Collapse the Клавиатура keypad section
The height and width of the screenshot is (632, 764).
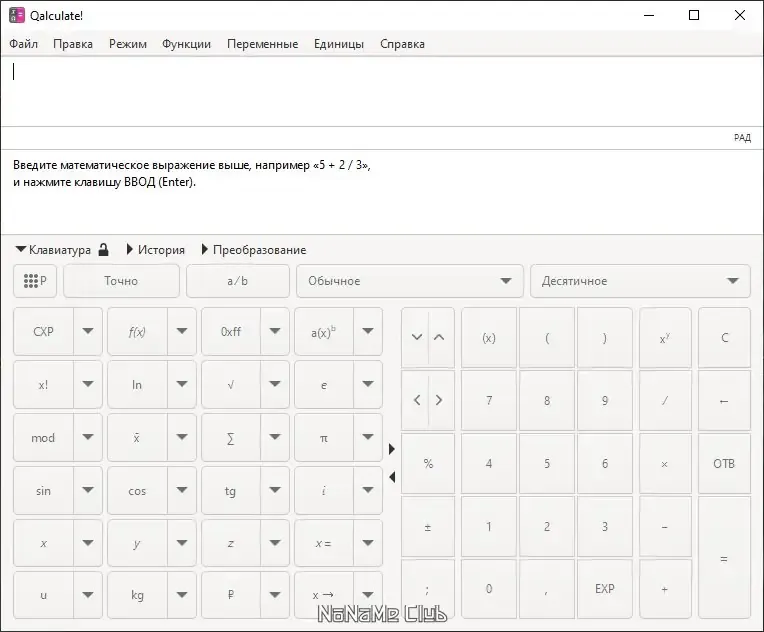(x=54, y=250)
